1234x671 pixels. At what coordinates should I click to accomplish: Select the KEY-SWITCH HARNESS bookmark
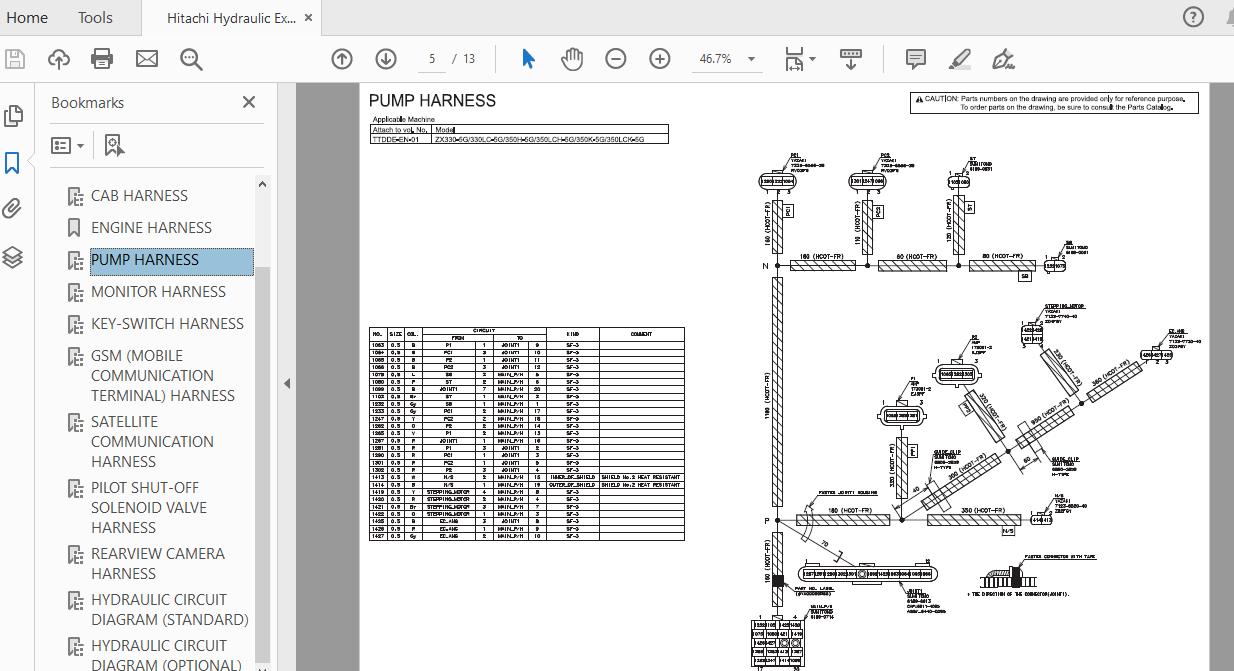coord(167,324)
